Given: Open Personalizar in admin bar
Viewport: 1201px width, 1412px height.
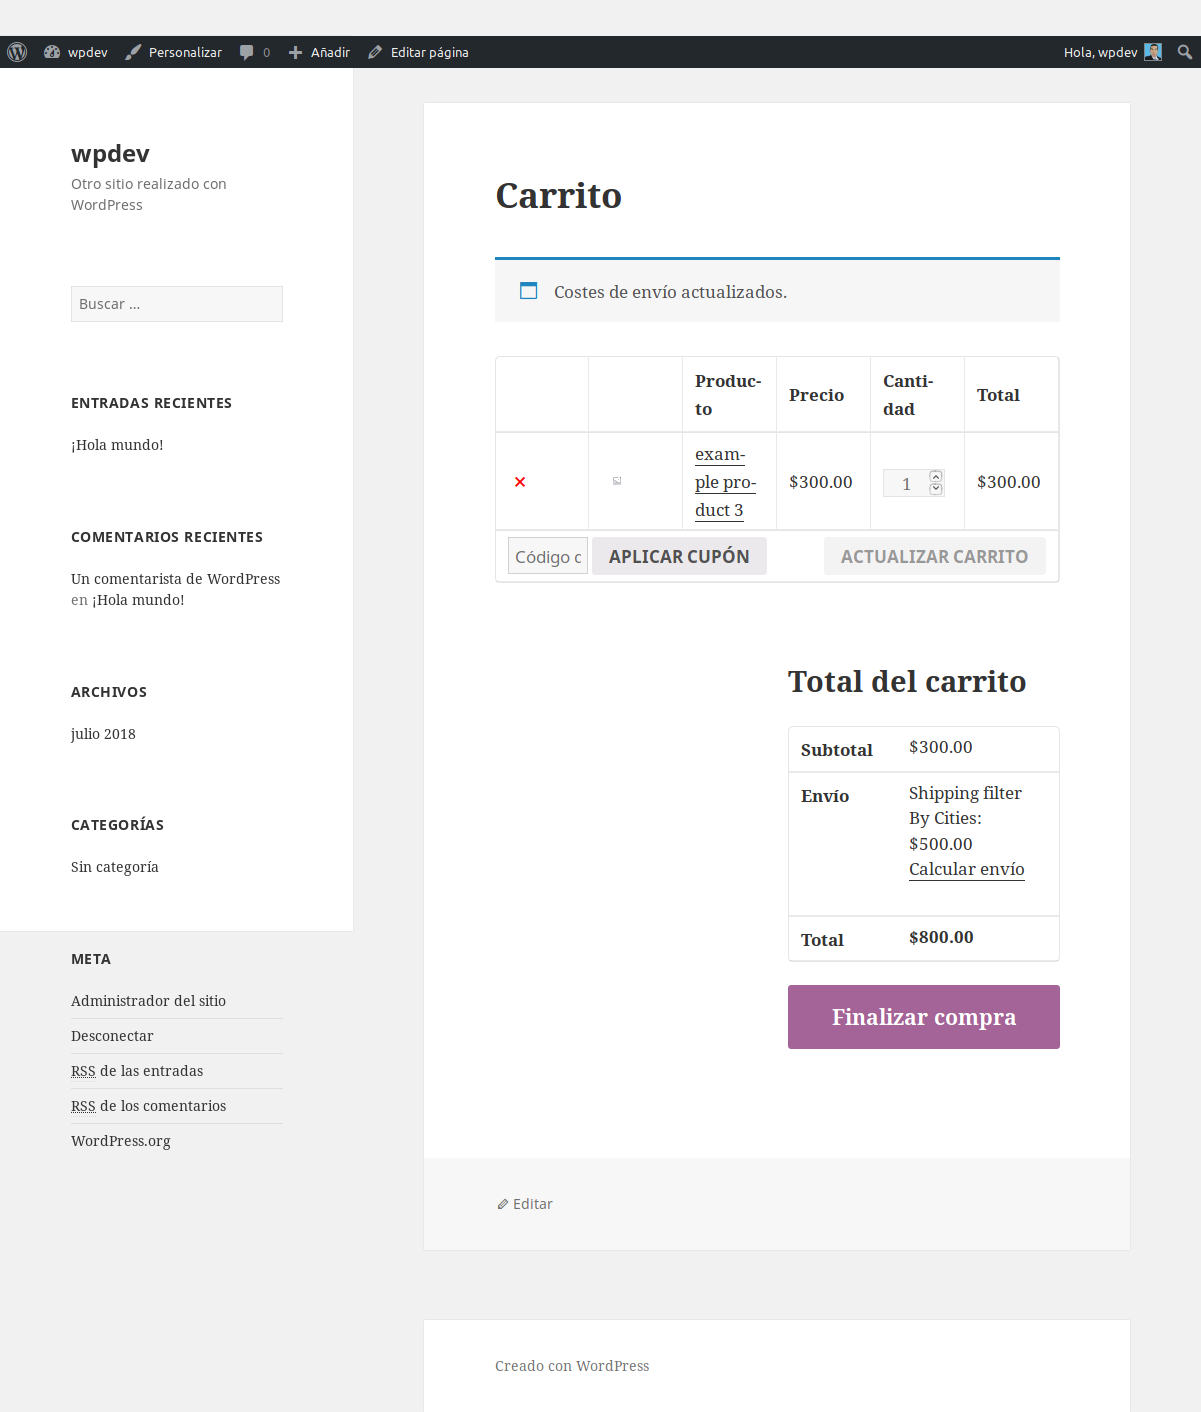Looking at the screenshot, I should pyautogui.click(x=174, y=52).
